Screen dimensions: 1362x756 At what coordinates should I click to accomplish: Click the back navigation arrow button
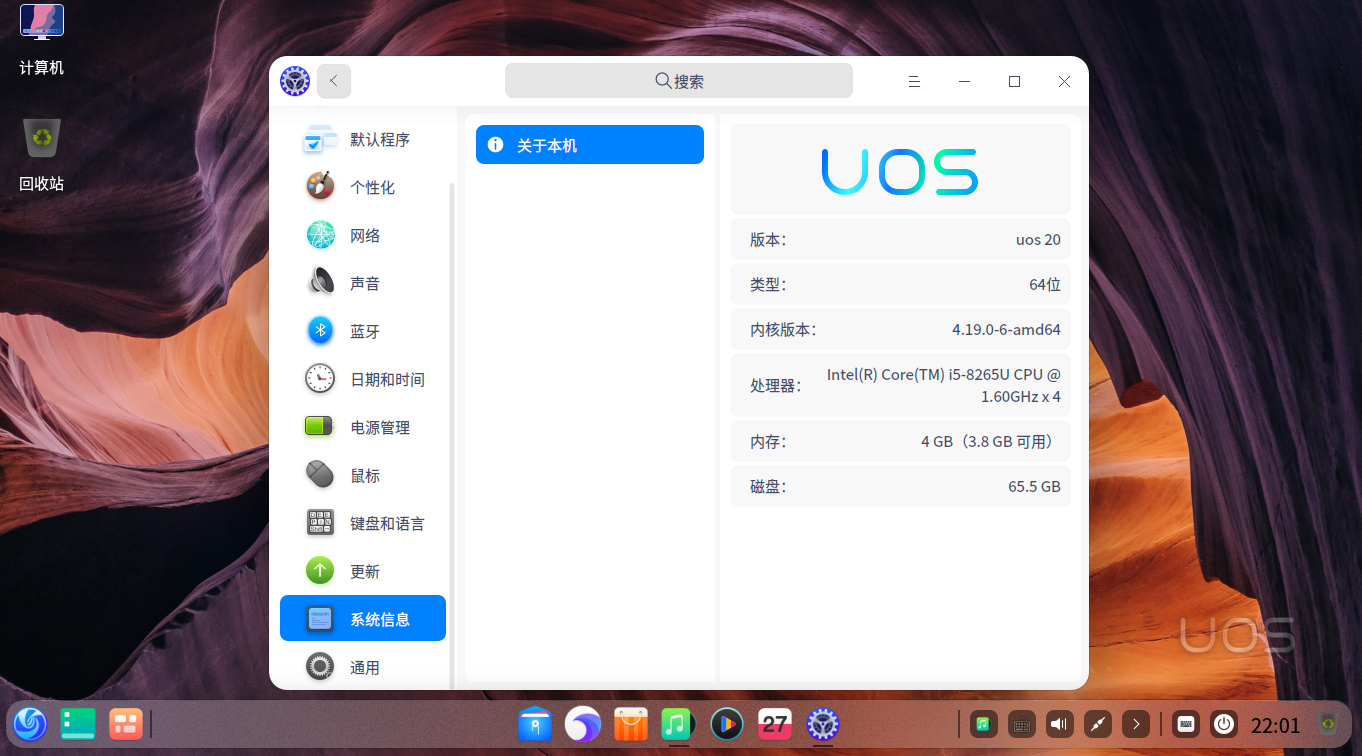click(333, 81)
